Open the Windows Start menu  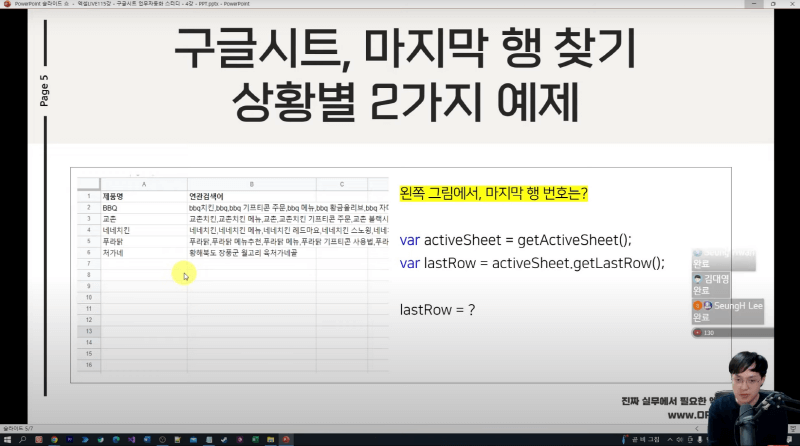[x=7, y=439]
